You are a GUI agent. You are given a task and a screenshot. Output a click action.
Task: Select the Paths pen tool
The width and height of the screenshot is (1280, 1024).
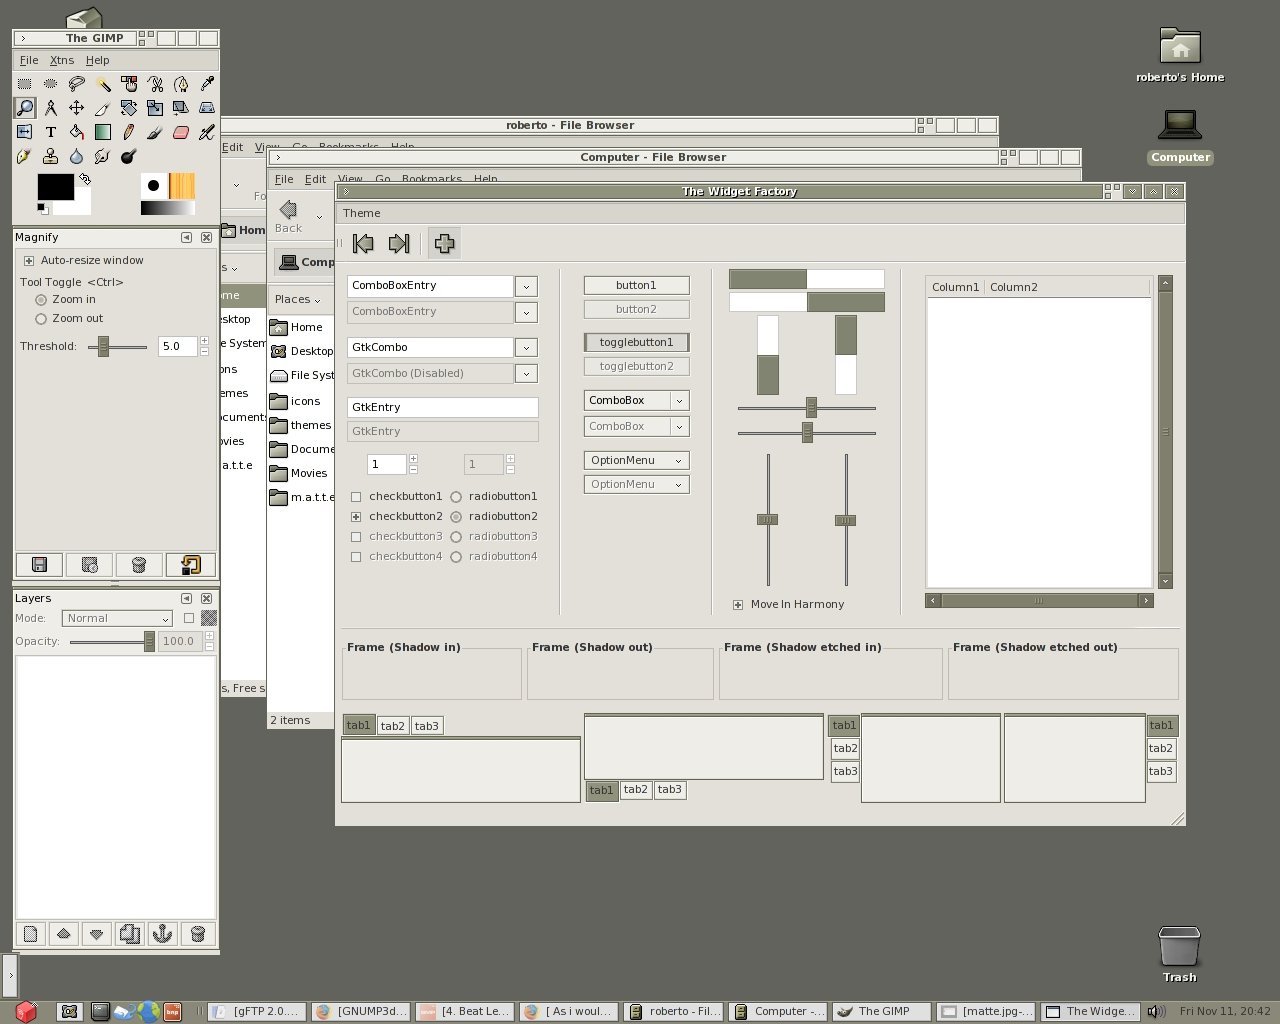181,84
